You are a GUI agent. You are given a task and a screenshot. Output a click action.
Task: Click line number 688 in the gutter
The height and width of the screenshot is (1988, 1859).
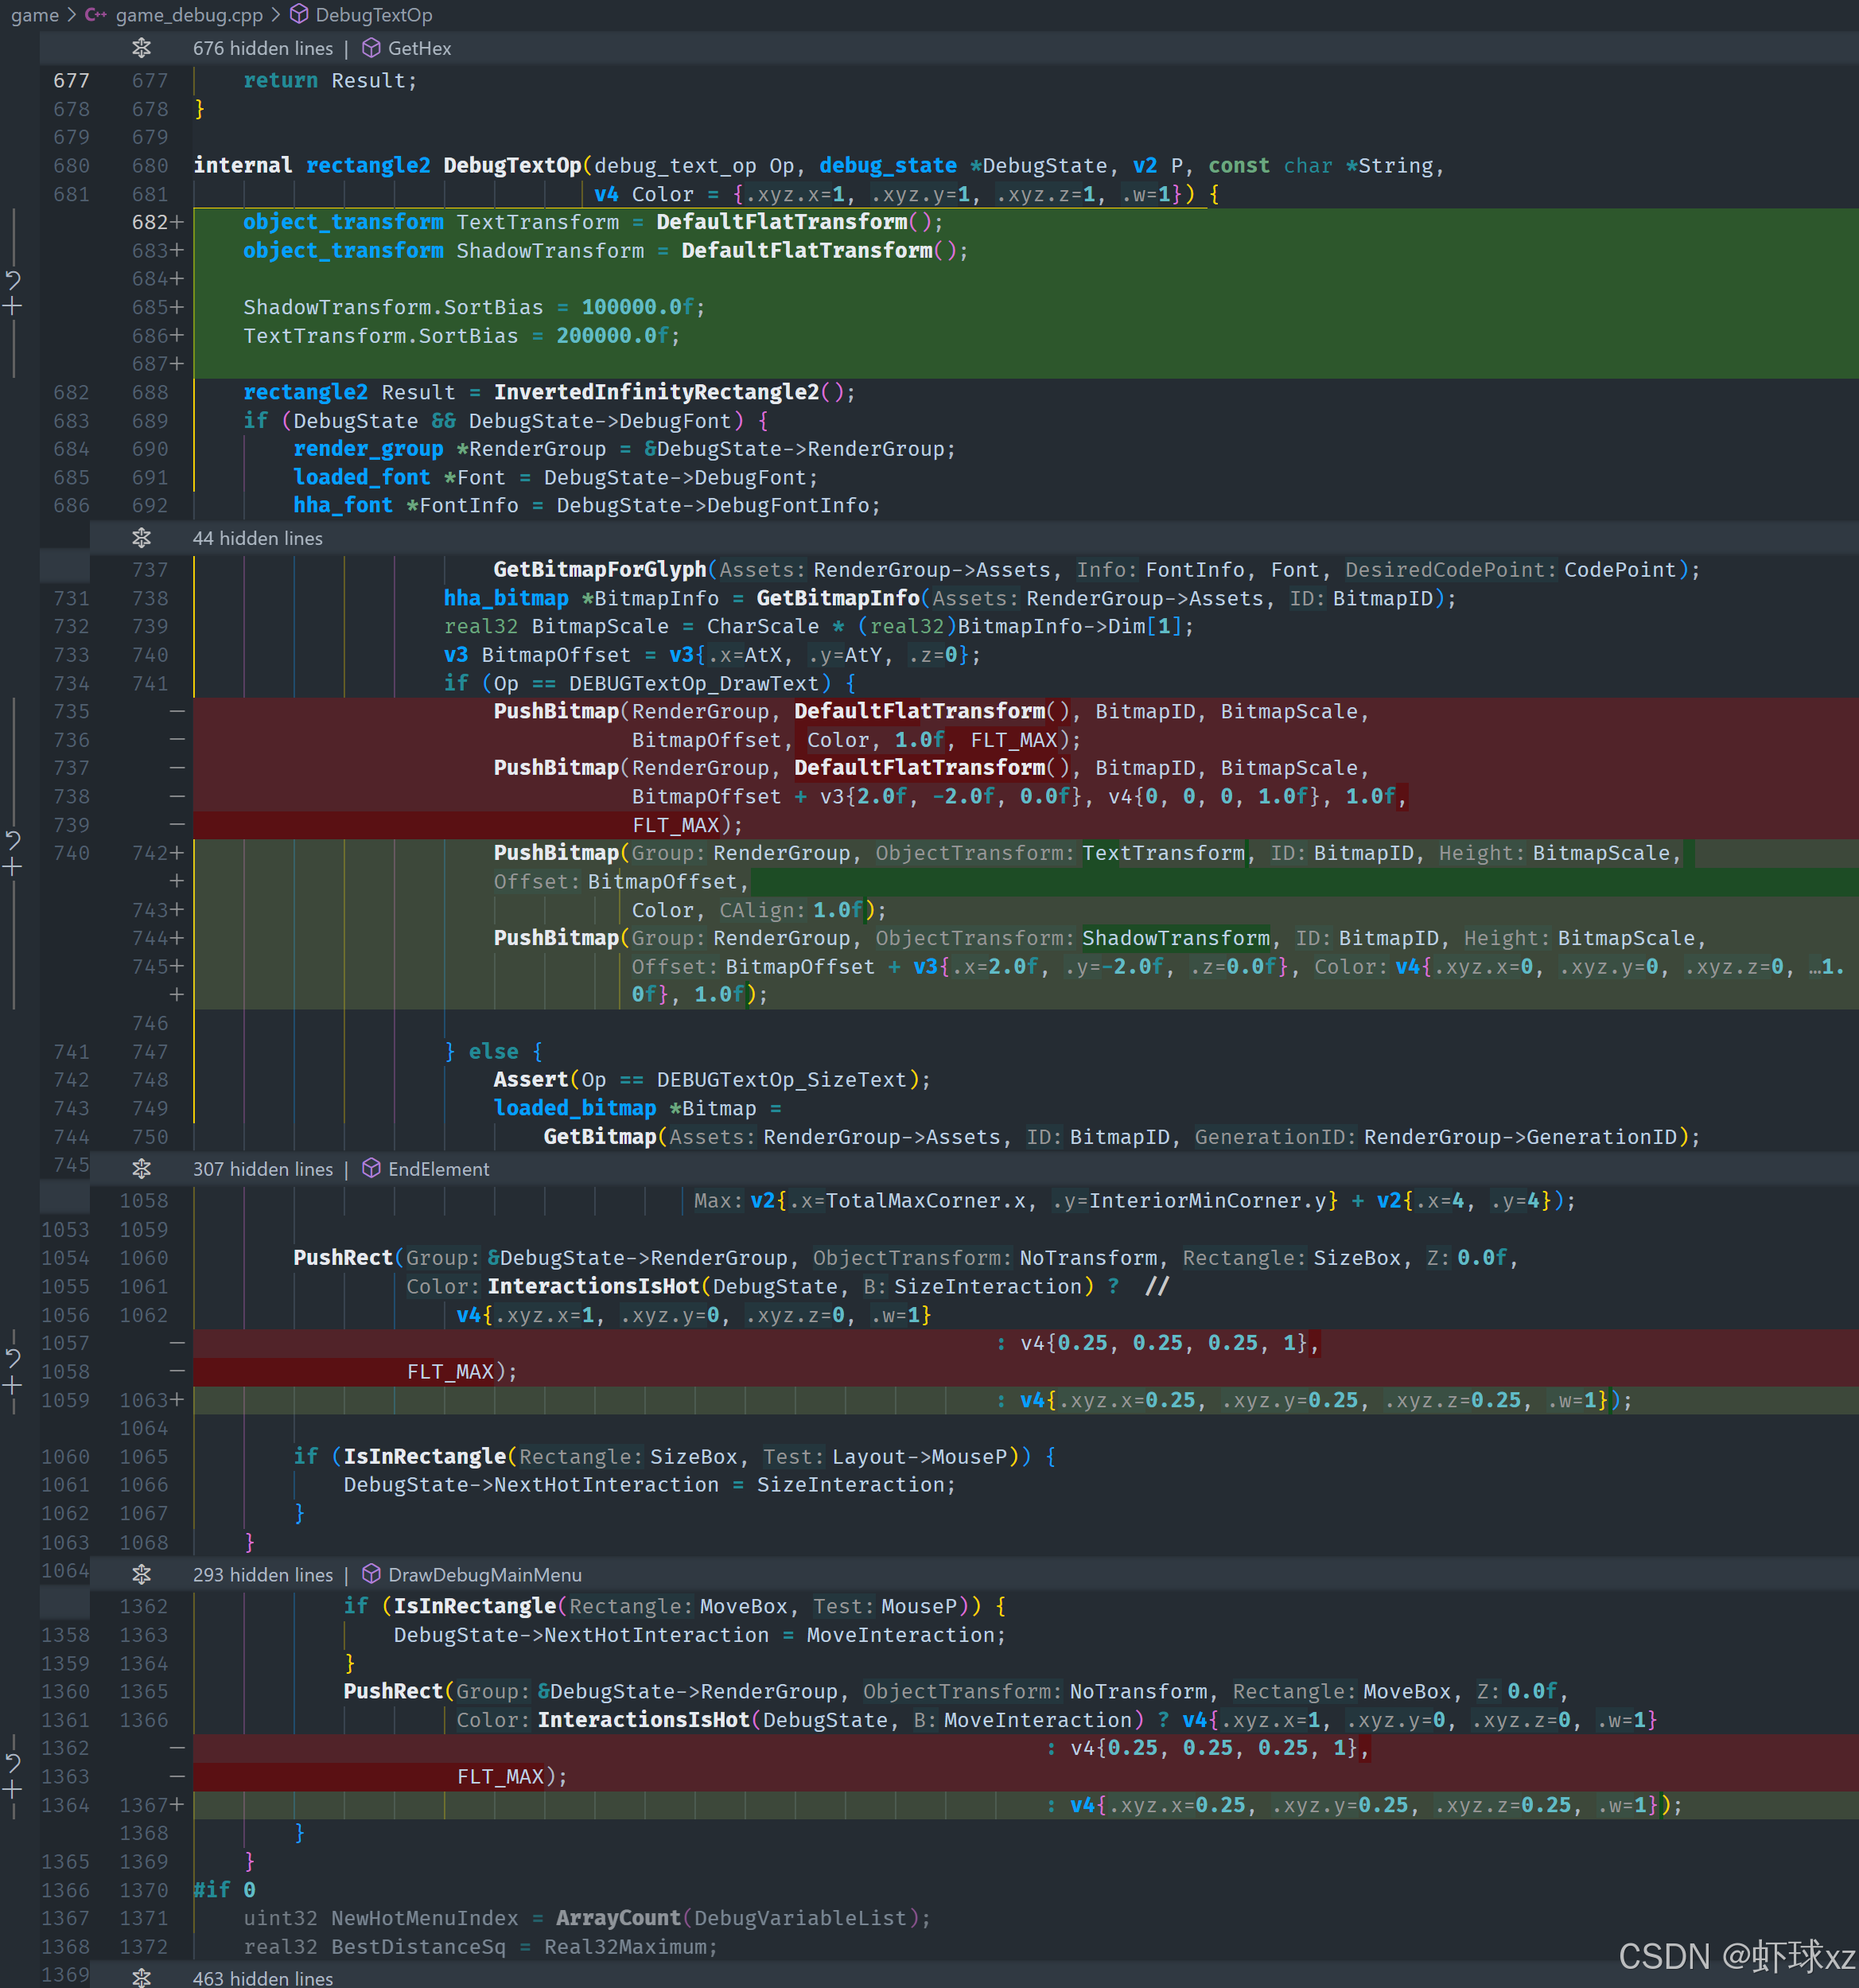[150, 392]
